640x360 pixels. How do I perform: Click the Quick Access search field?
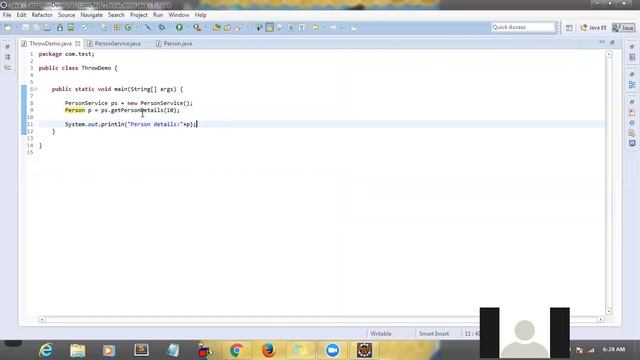(523, 27)
